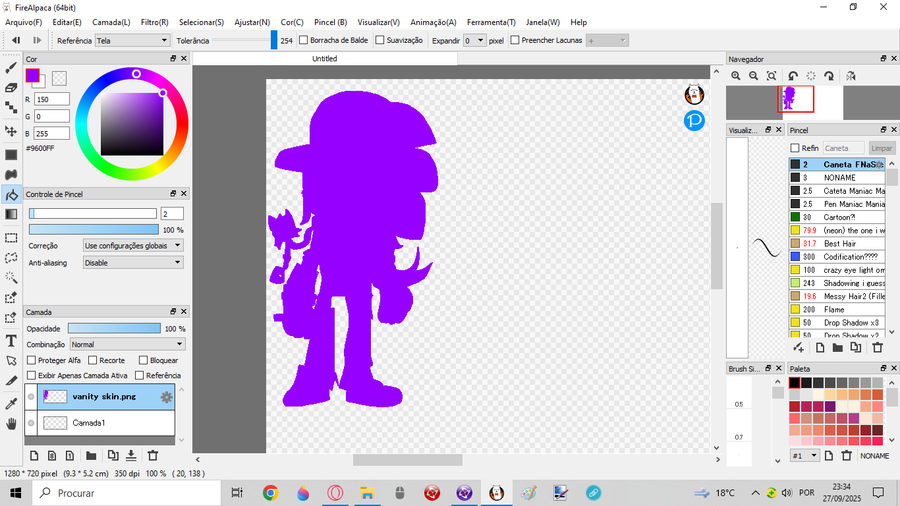Screen dimensions: 900x506
Task: Toggle Exibir Apenas Camada Ativa
Action: pyautogui.click(x=32, y=375)
